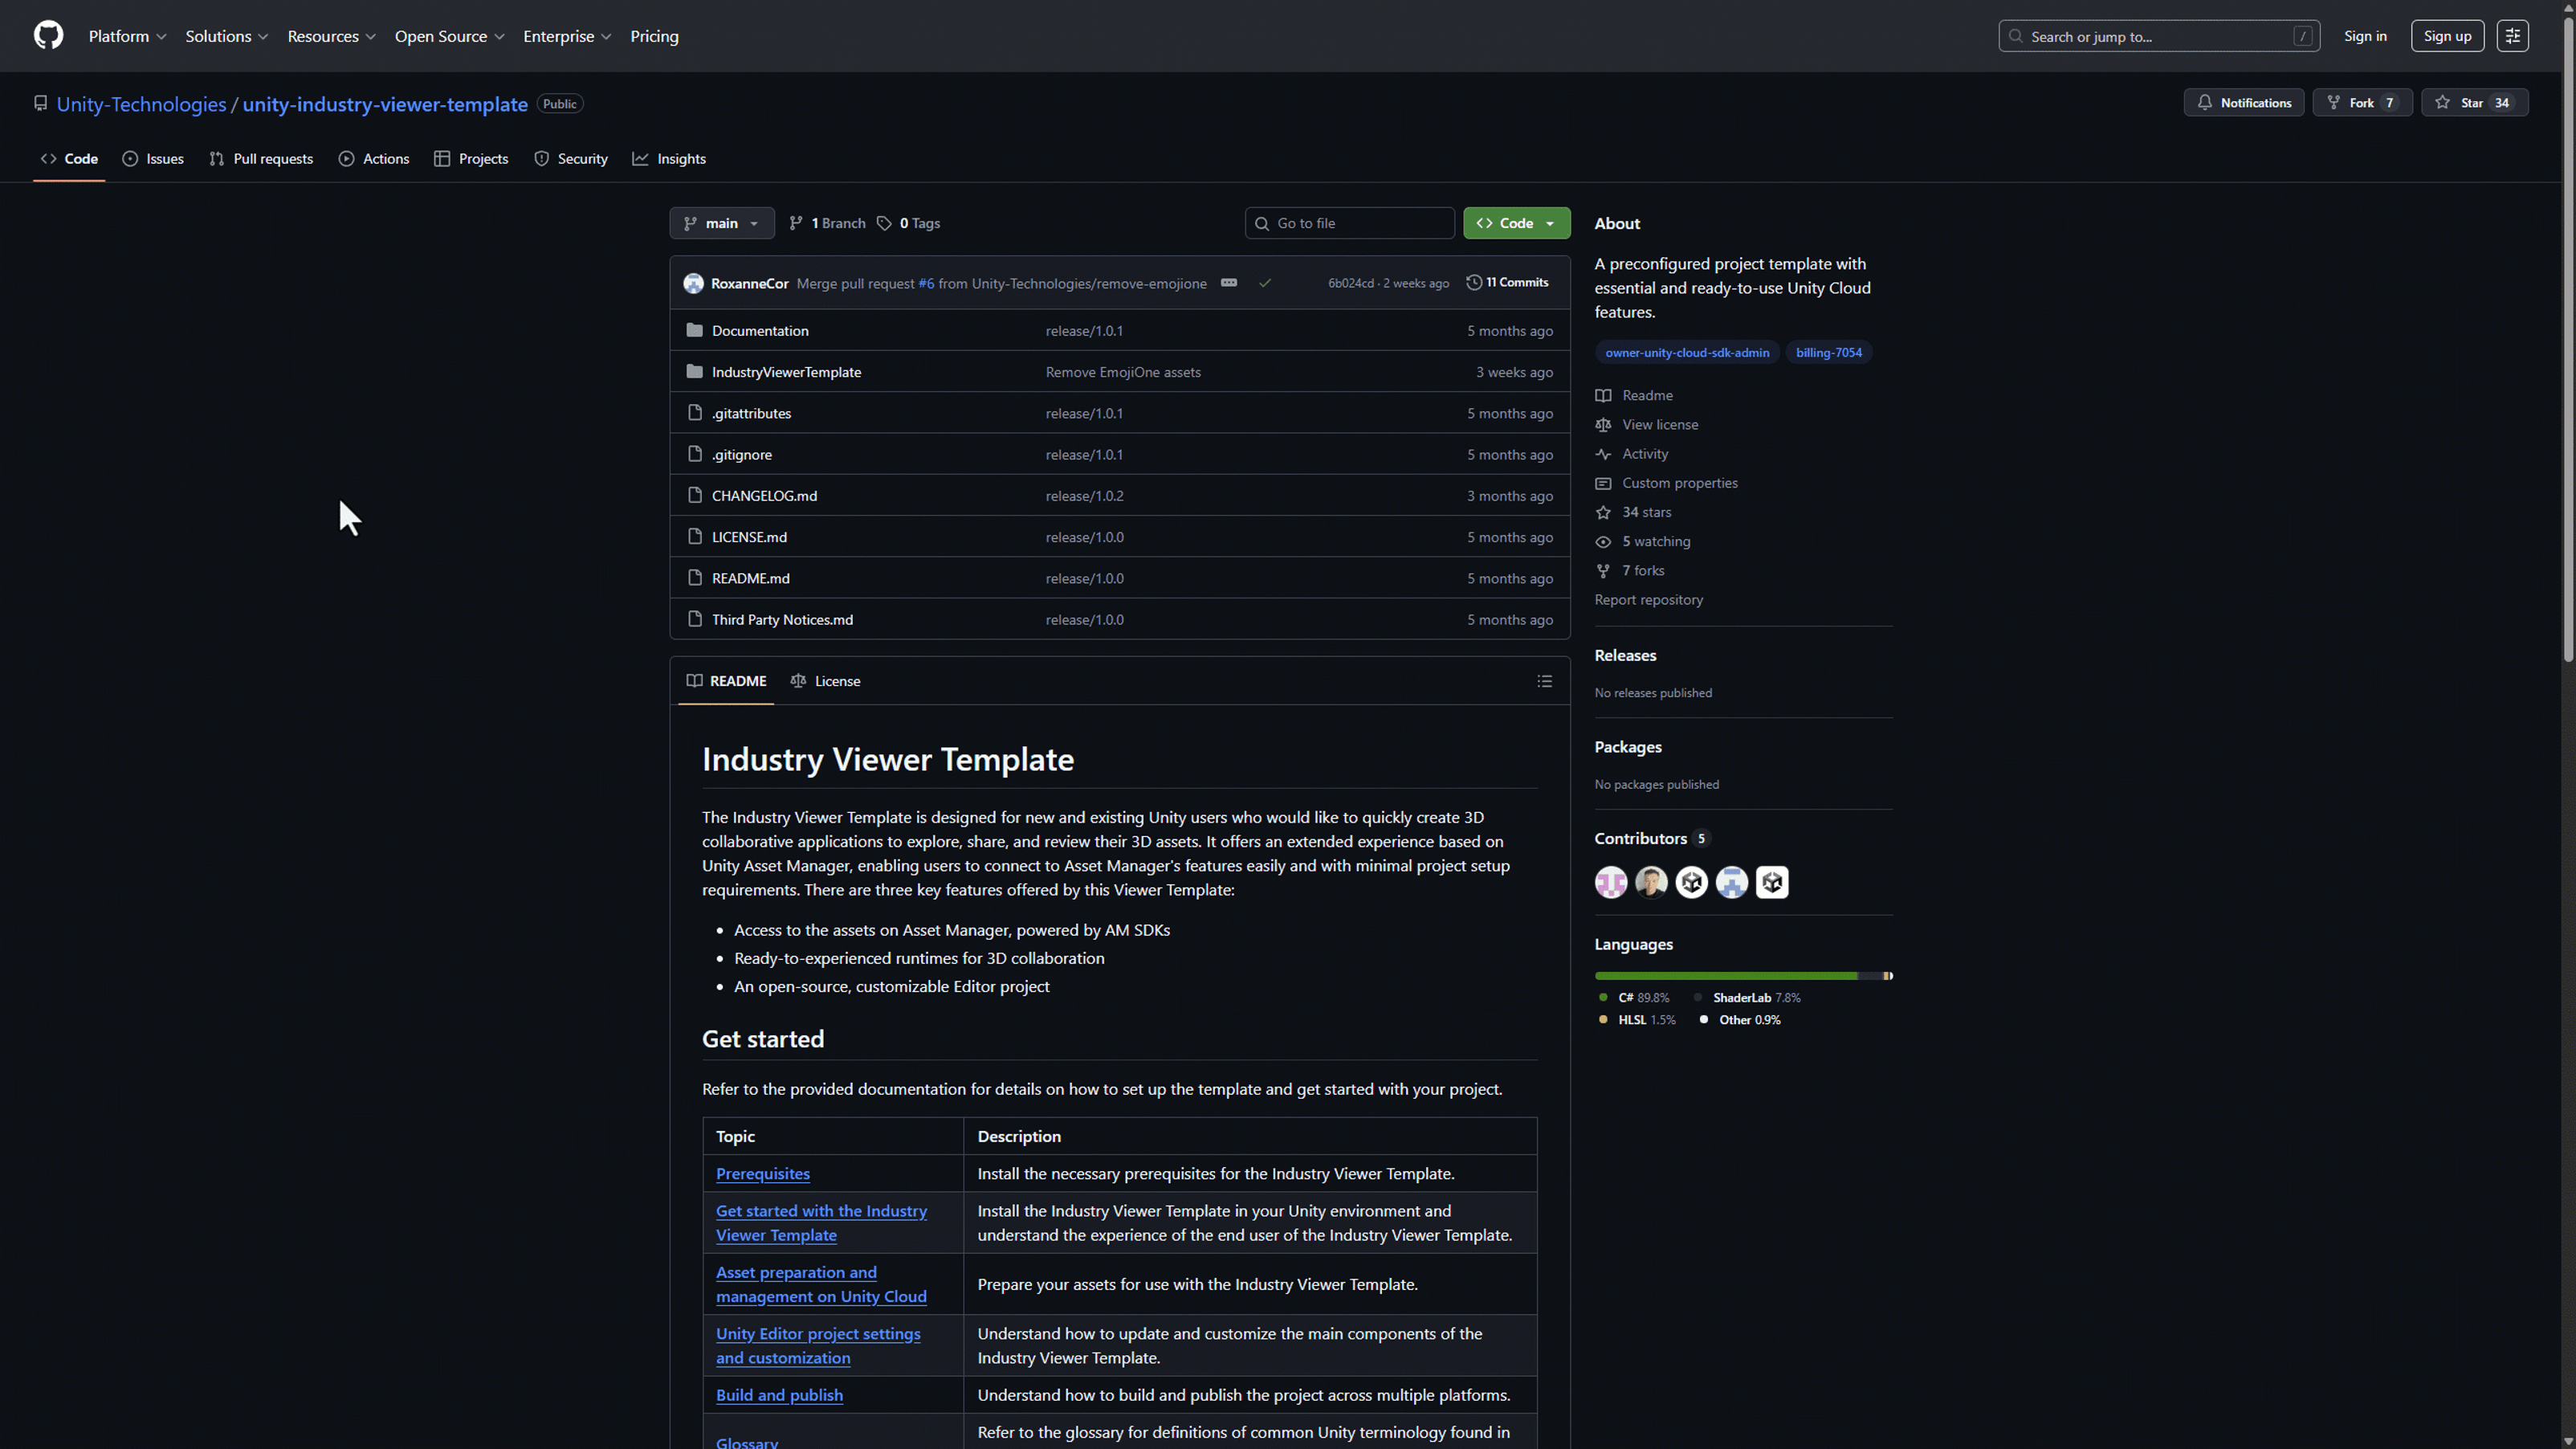Click the IndustryViewerTemplate folder icon
The image size is (2576, 1449).
point(695,372)
